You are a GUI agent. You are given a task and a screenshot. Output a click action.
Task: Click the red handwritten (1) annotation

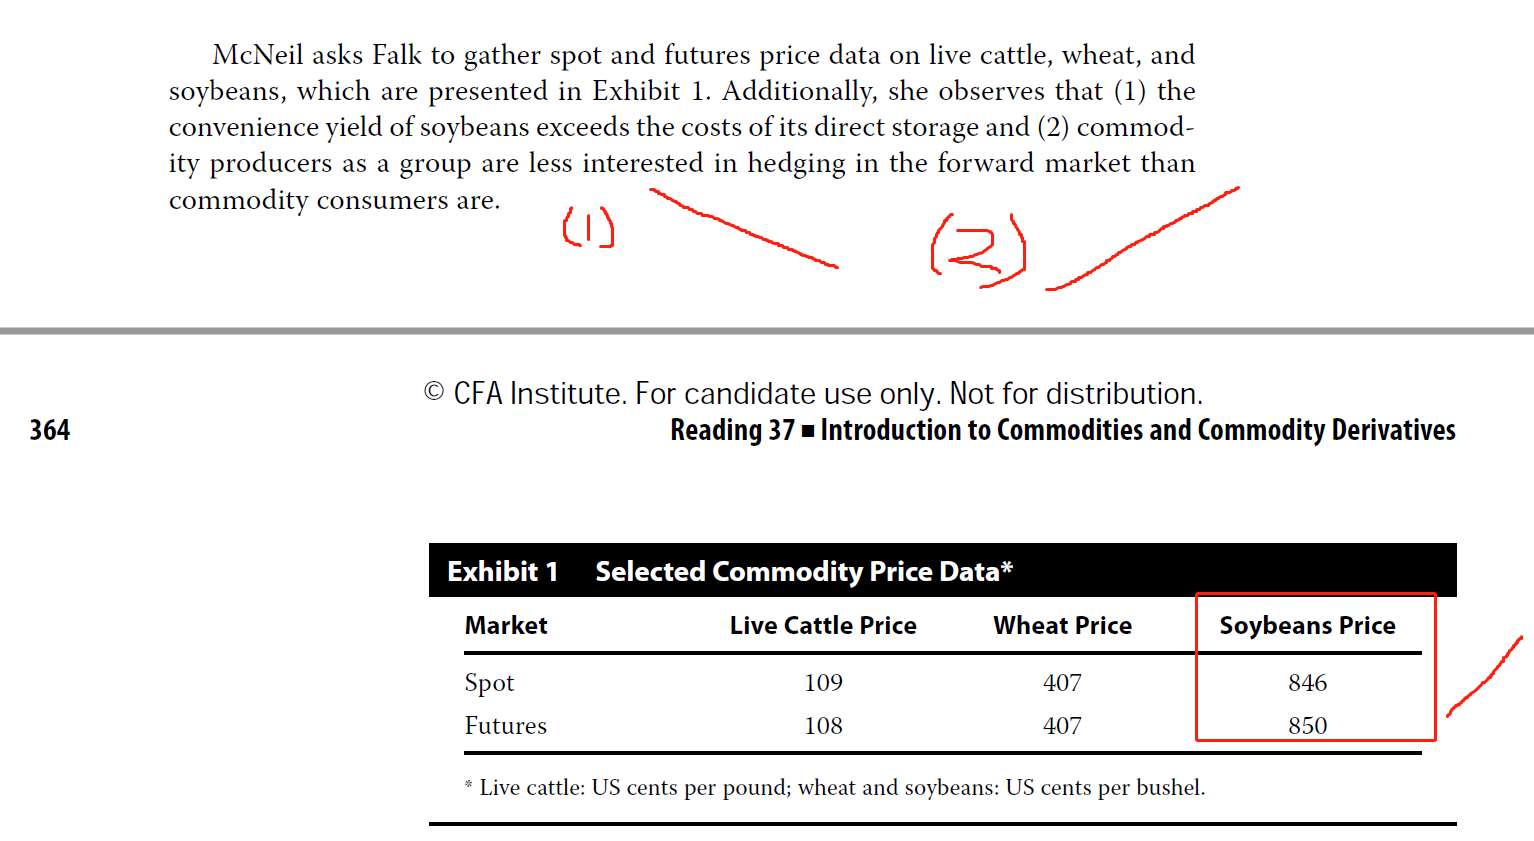[588, 227]
